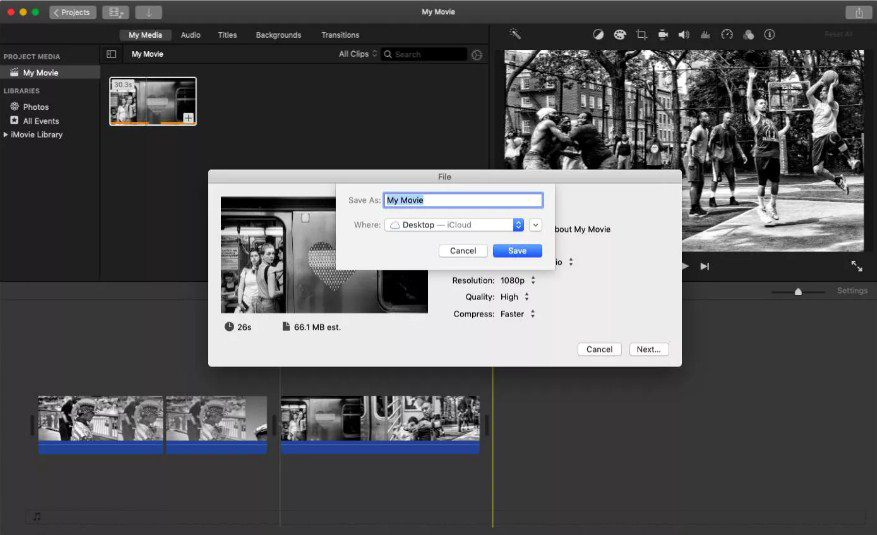
Task: Open the speed adjustment tool
Action: point(727,35)
